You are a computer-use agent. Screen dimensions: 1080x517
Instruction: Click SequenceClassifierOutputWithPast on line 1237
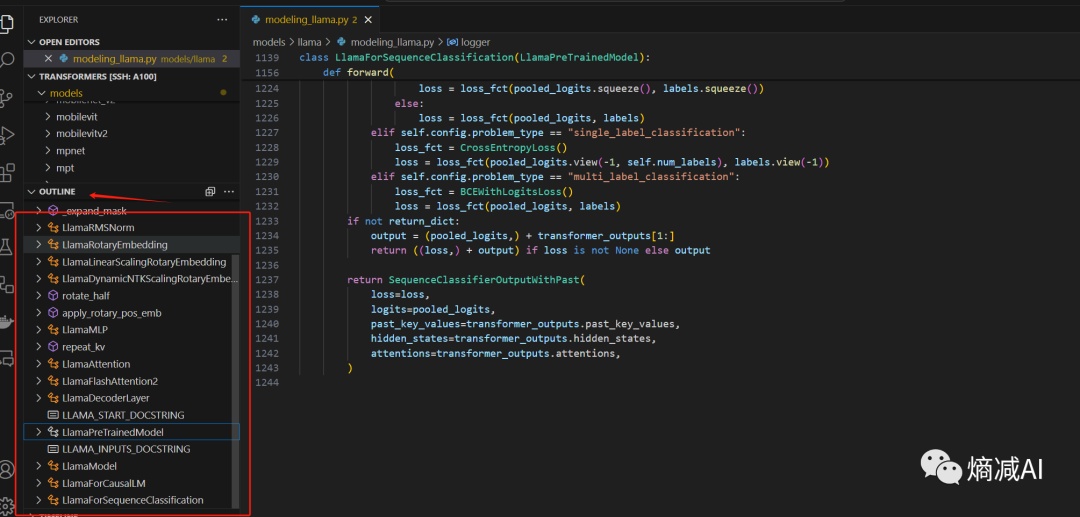coord(486,279)
